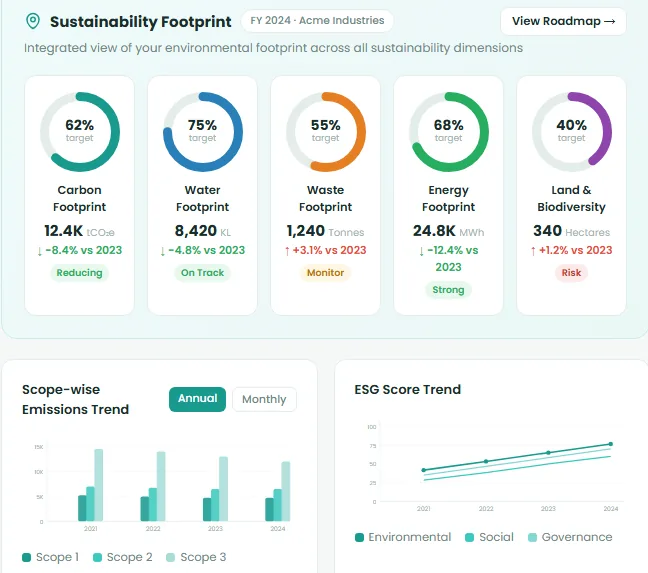Click the 2021 Scope 3 bar
648x573 pixels.
[99, 485]
